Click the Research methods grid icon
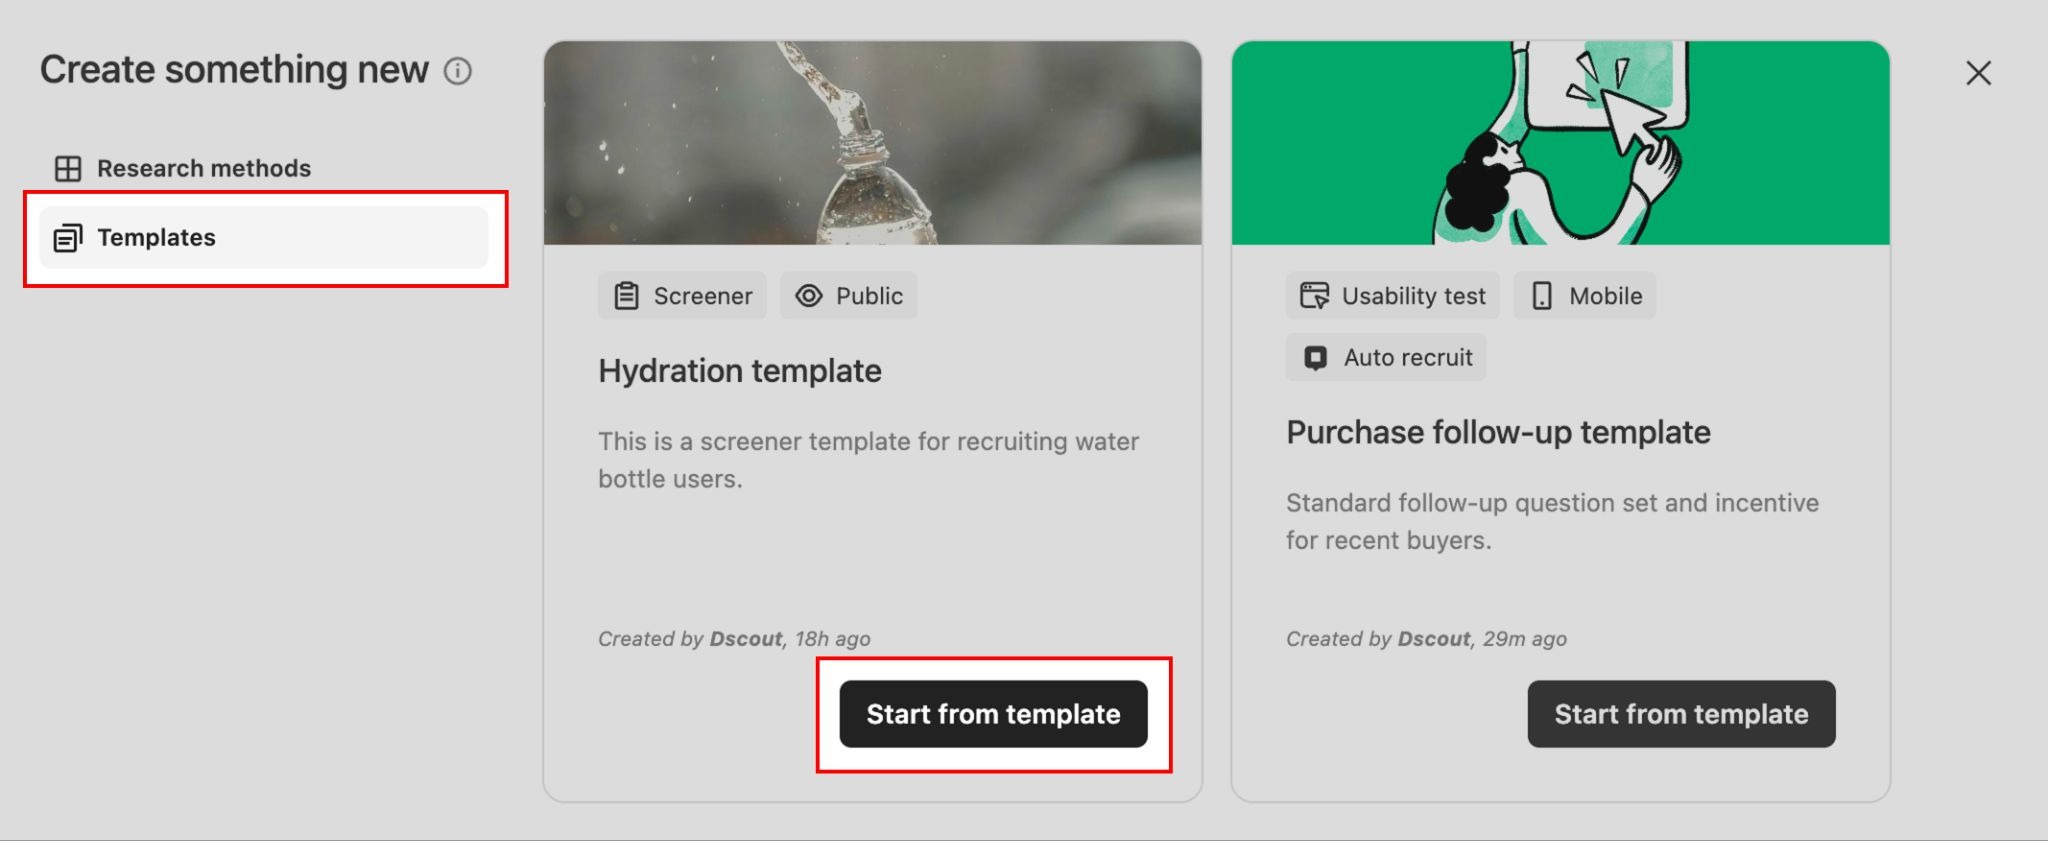Image resolution: width=2048 pixels, height=841 pixels. pos(68,169)
